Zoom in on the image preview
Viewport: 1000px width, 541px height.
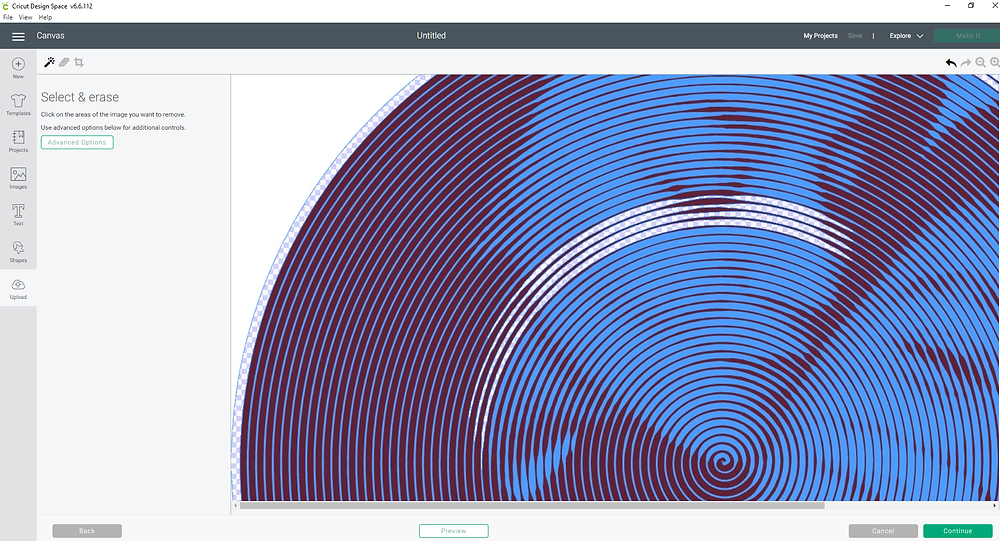click(x=995, y=63)
